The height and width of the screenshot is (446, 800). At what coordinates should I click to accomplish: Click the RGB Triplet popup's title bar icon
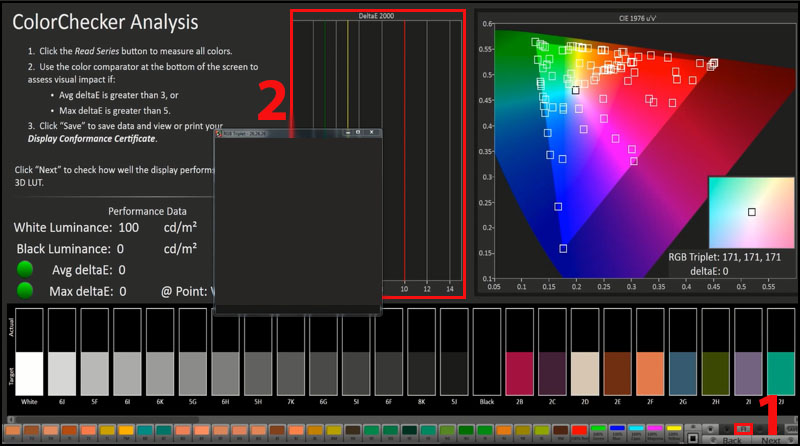[219, 134]
